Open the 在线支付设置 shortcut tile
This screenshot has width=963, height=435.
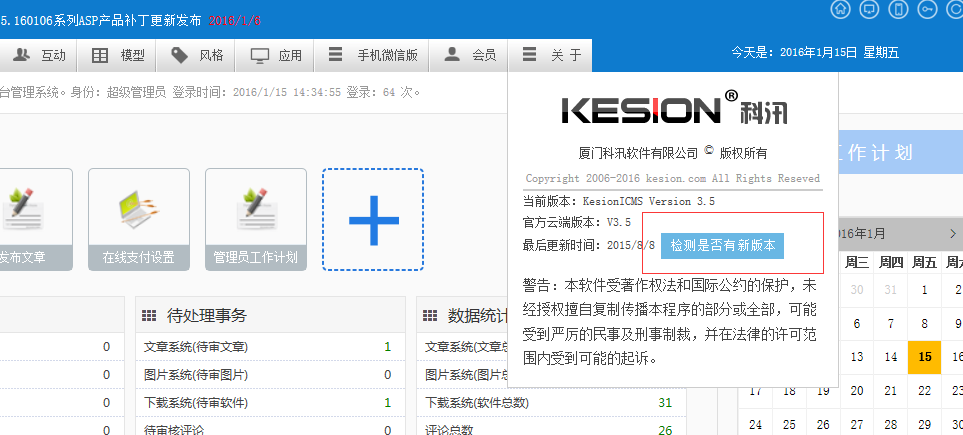coord(138,219)
